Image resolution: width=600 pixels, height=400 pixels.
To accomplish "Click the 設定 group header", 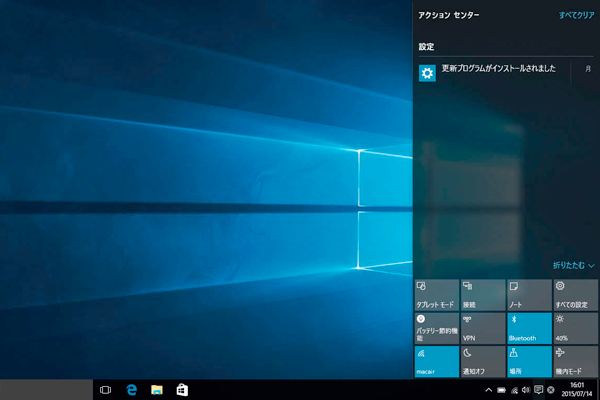I will [426, 47].
